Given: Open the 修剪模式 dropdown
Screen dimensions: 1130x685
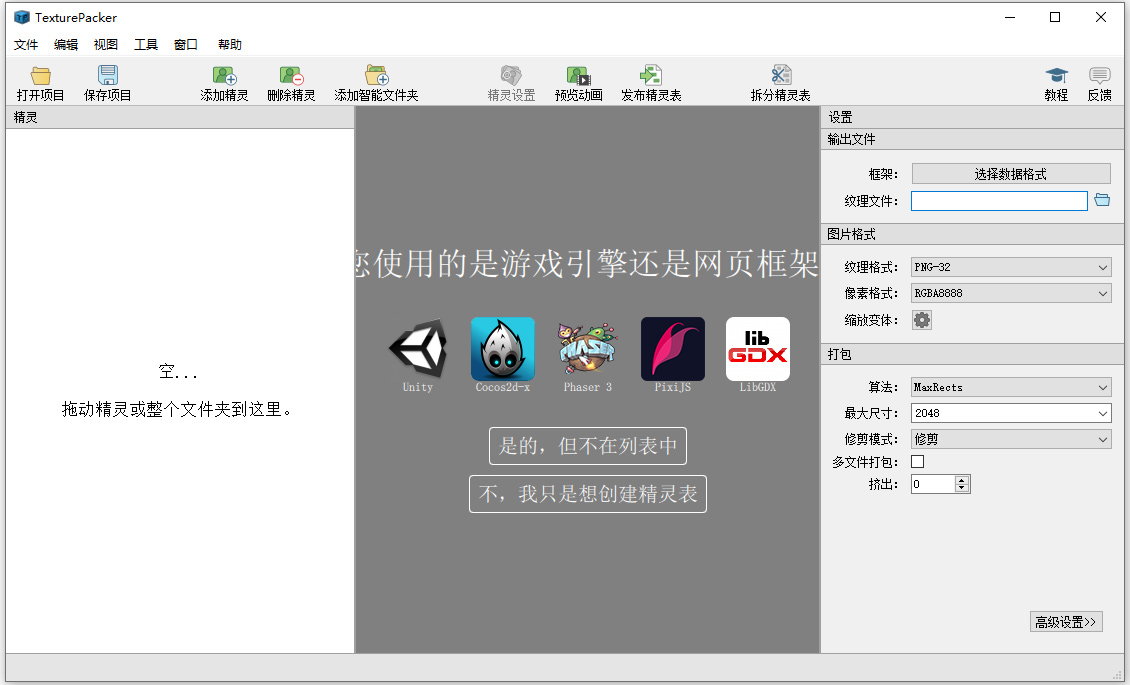Looking at the screenshot, I should pos(1010,439).
